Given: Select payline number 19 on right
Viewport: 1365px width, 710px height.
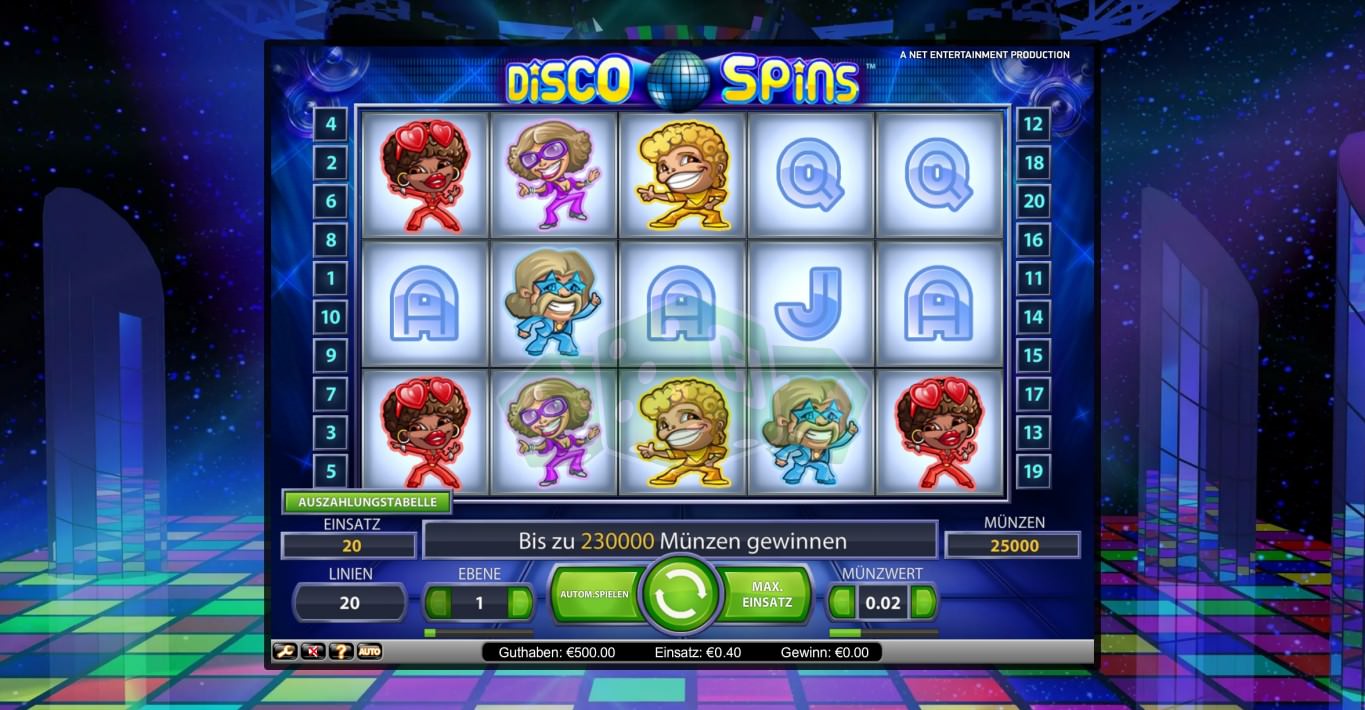Looking at the screenshot, I should [1033, 470].
